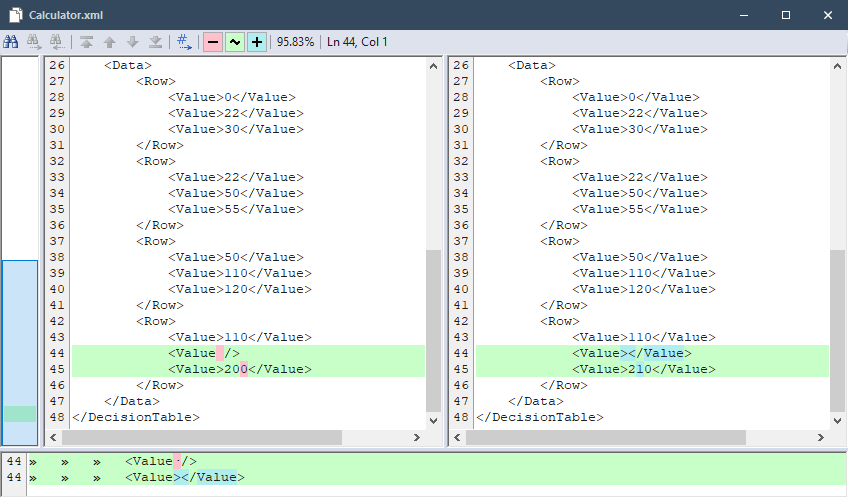This screenshot has width=848, height=498.
Task: Click right pane line 40 '<Value>120</Value>'
Action: [644, 289]
